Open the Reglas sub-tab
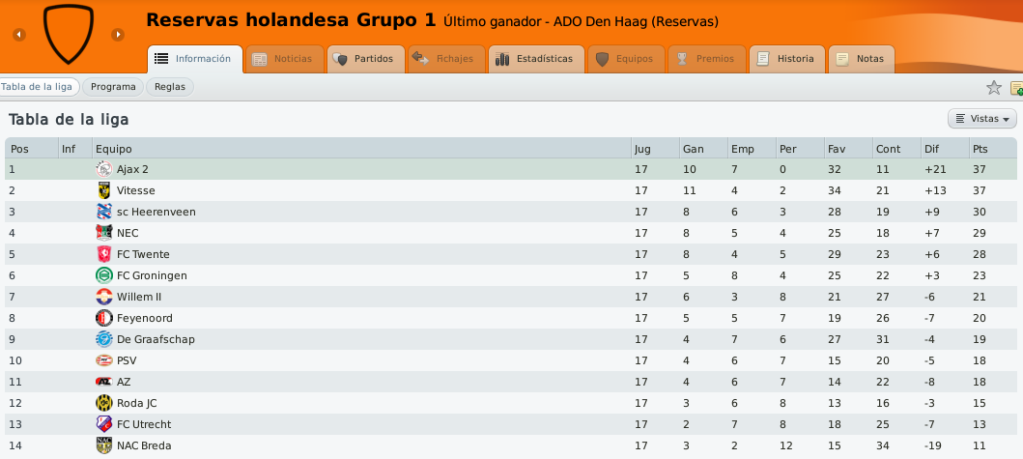Viewport: 1023px width, 459px height. click(x=170, y=87)
